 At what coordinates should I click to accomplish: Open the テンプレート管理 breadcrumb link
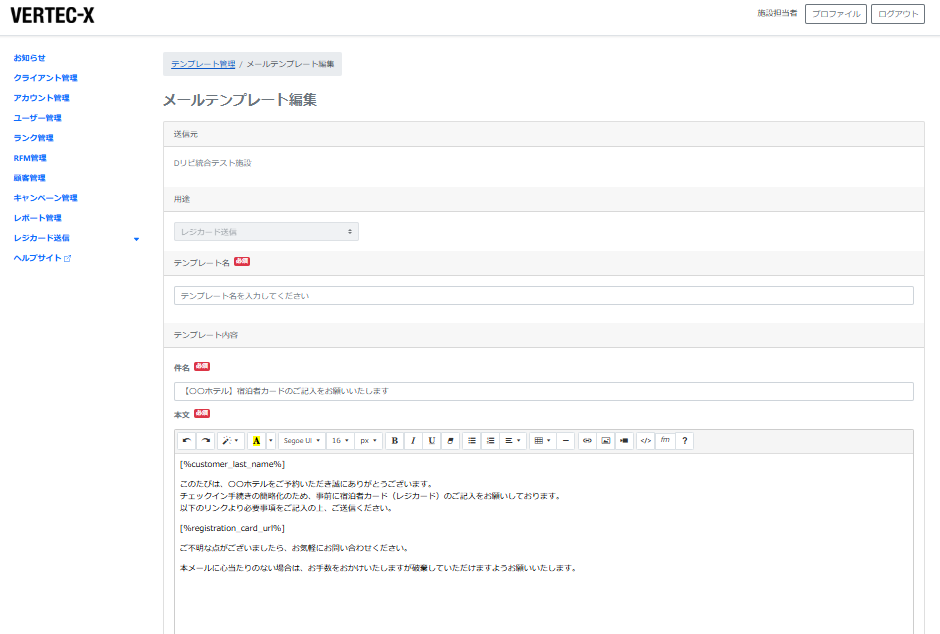(x=203, y=64)
